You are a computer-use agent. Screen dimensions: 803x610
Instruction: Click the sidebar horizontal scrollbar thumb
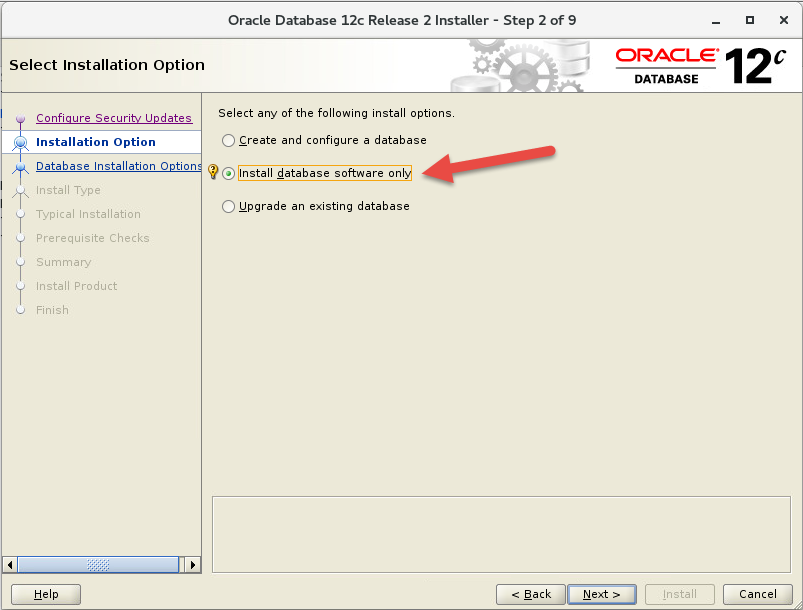point(98,565)
